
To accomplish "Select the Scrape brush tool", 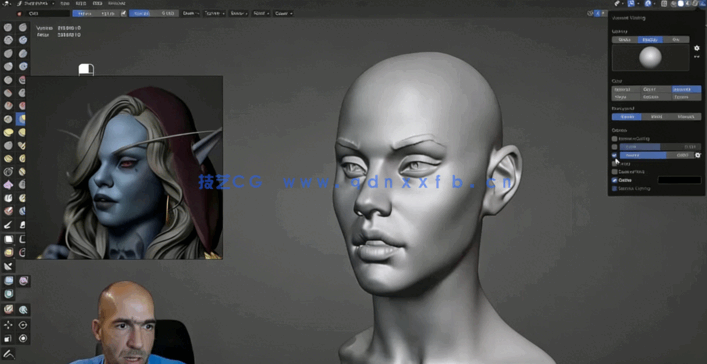I will click(x=8, y=106).
